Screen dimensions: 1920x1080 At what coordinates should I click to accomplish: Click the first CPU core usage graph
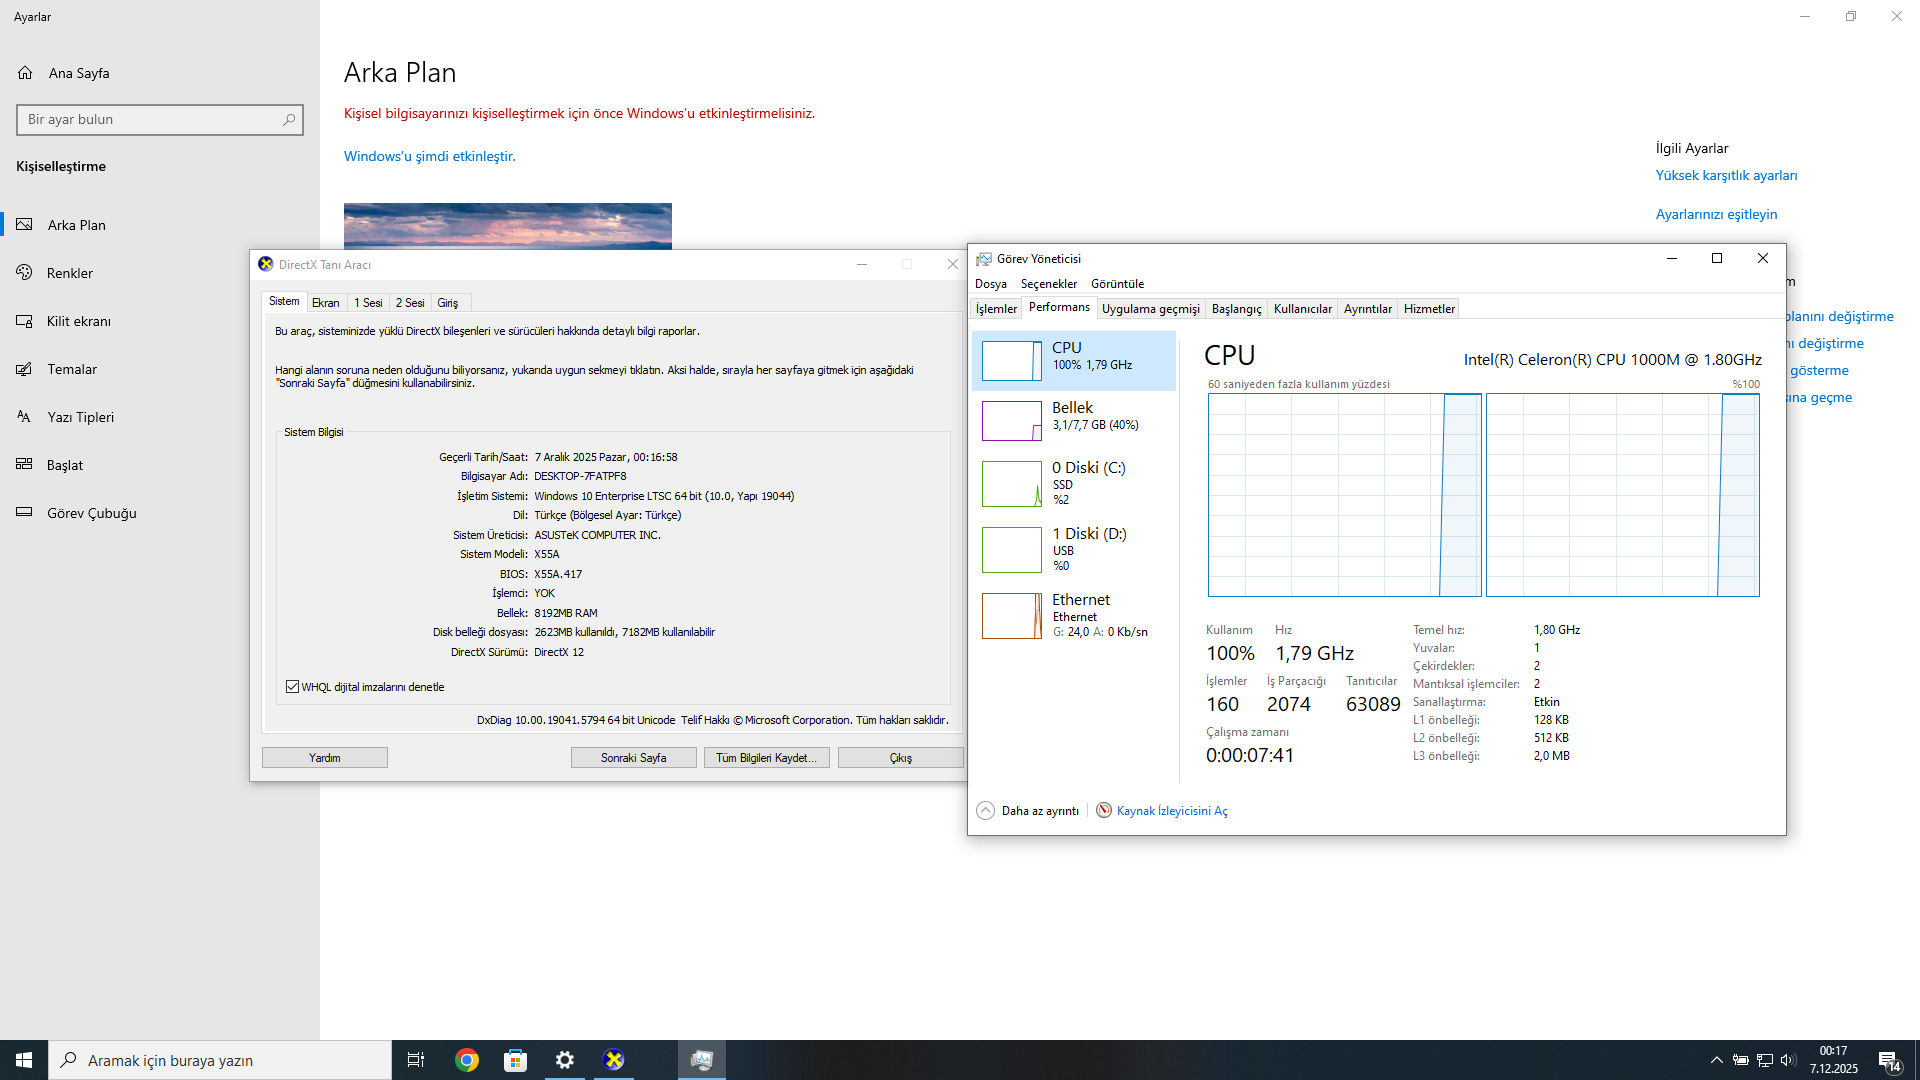1344,495
